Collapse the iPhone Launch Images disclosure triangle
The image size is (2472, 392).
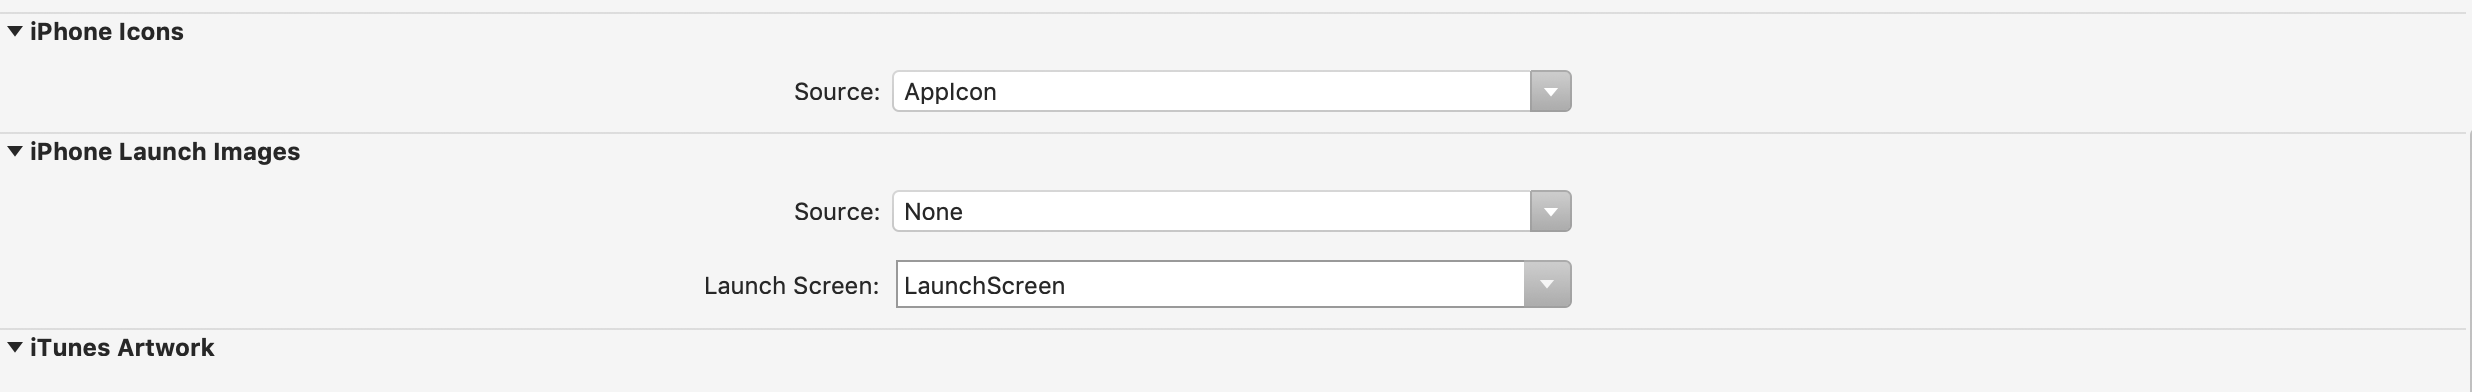(15, 151)
